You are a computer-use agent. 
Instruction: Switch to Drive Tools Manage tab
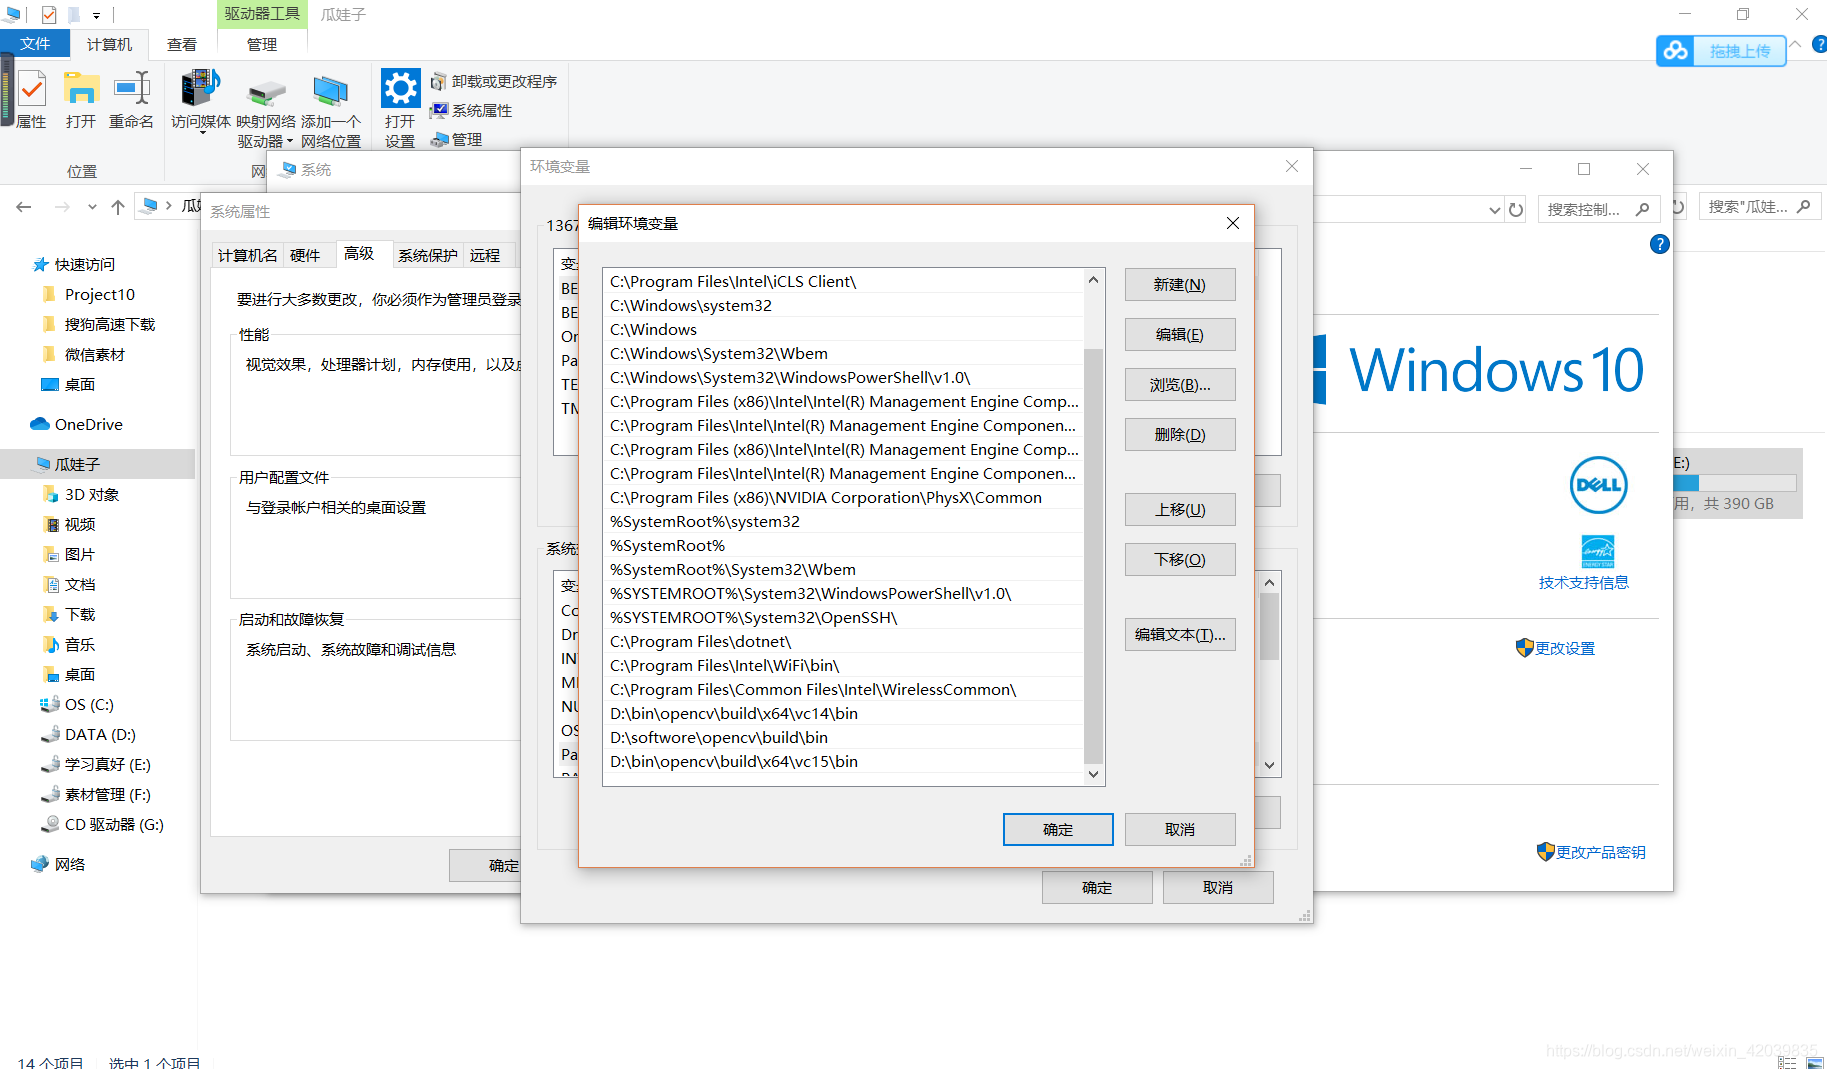(x=262, y=44)
